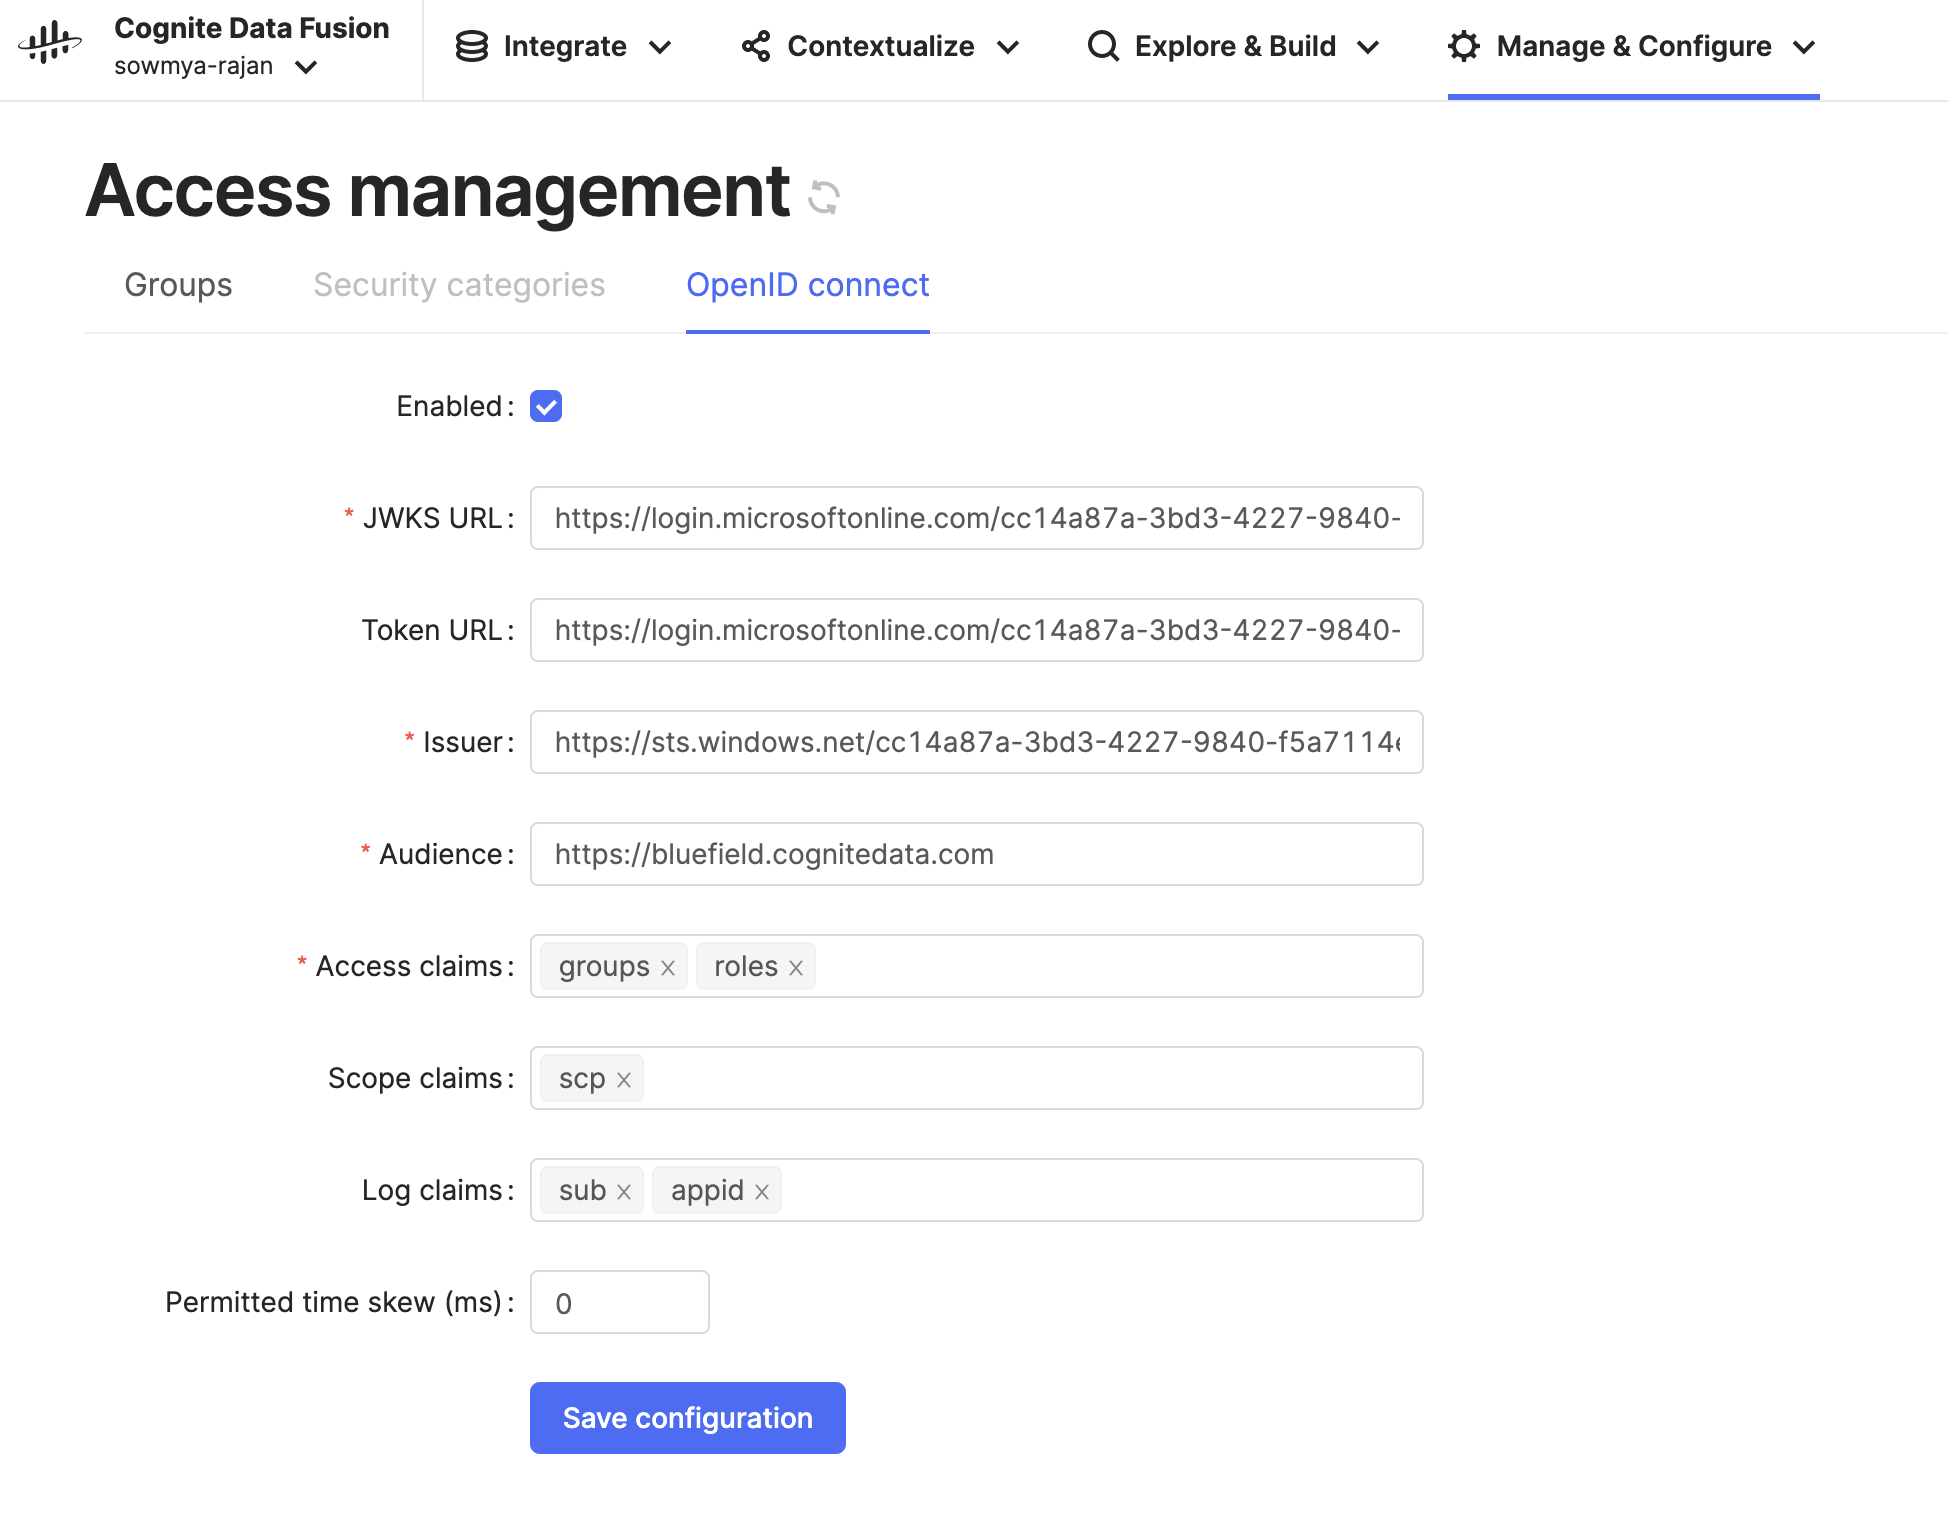Viewport: 1948px width, 1518px height.
Task: Remove the groups access claim tag
Action: [668, 968]
